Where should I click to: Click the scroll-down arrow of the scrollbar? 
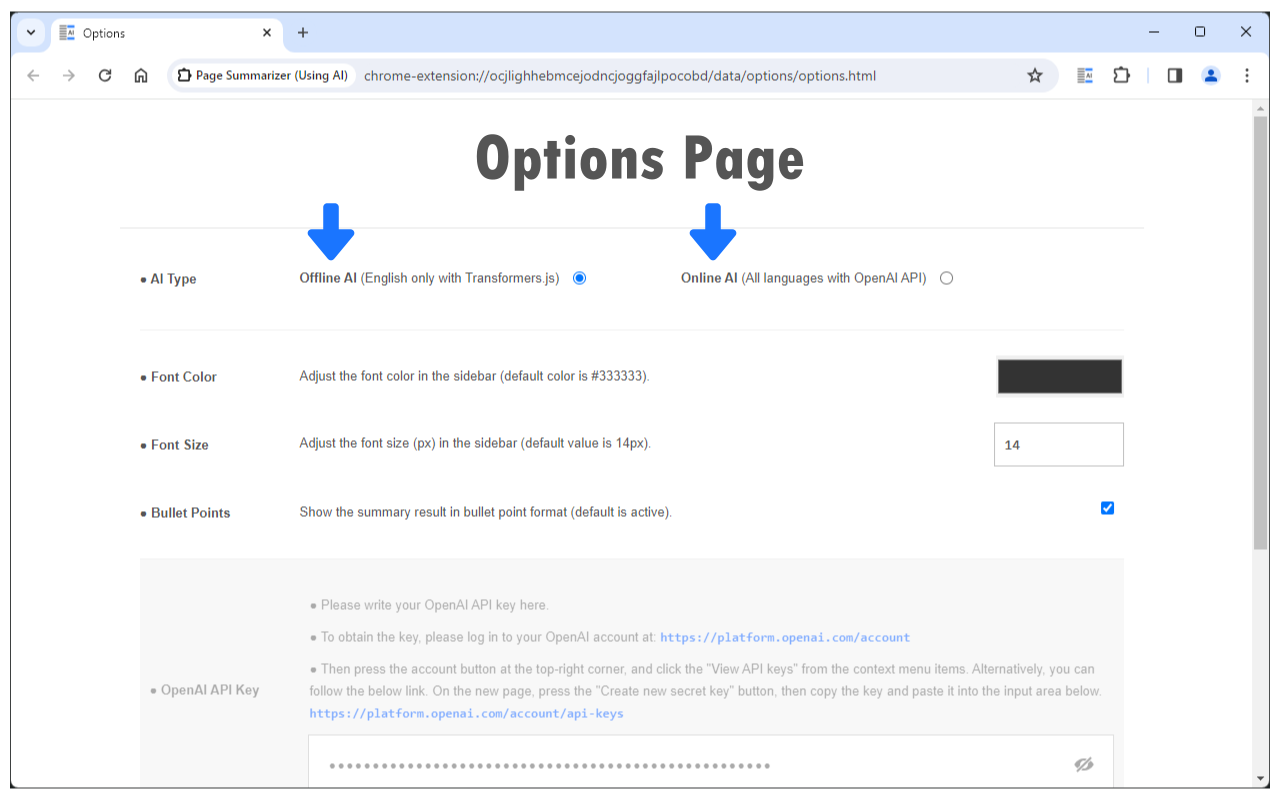pos(1260,778)
